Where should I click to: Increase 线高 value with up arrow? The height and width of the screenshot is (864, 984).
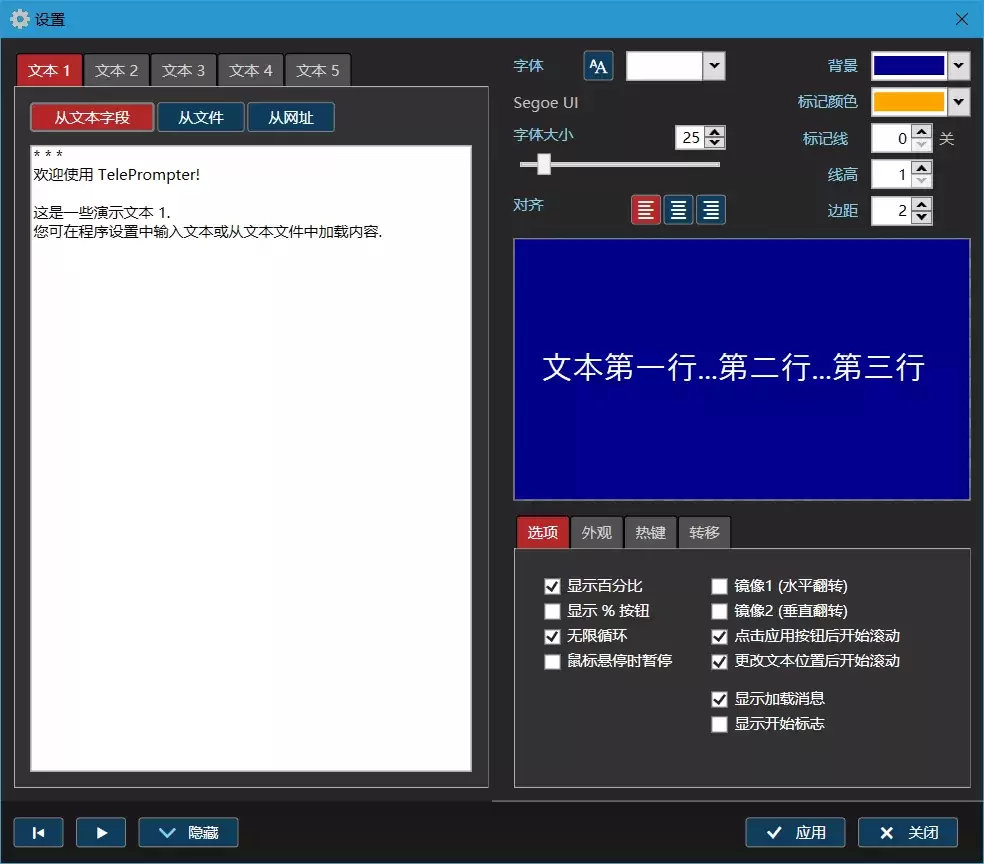(x=921, y=168)
